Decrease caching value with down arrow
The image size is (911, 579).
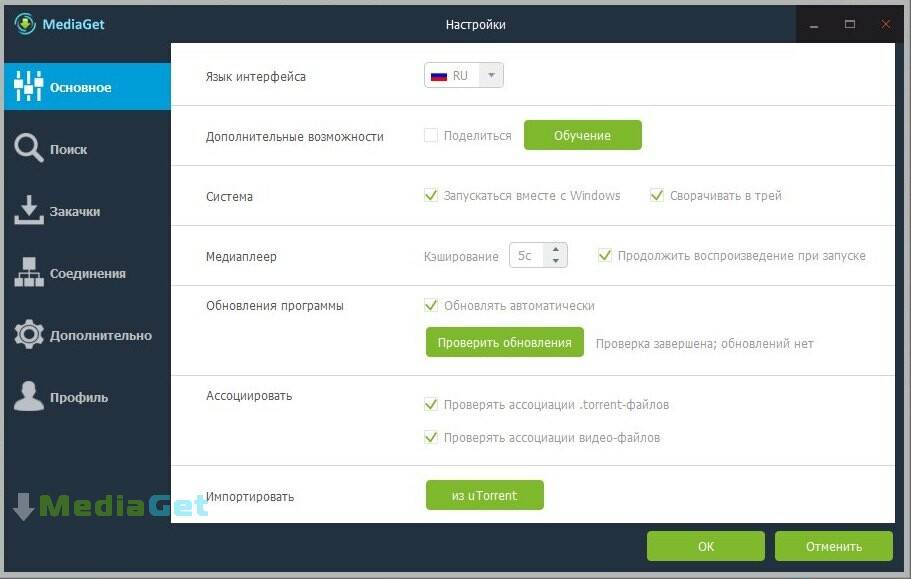(x=556, y=262)
